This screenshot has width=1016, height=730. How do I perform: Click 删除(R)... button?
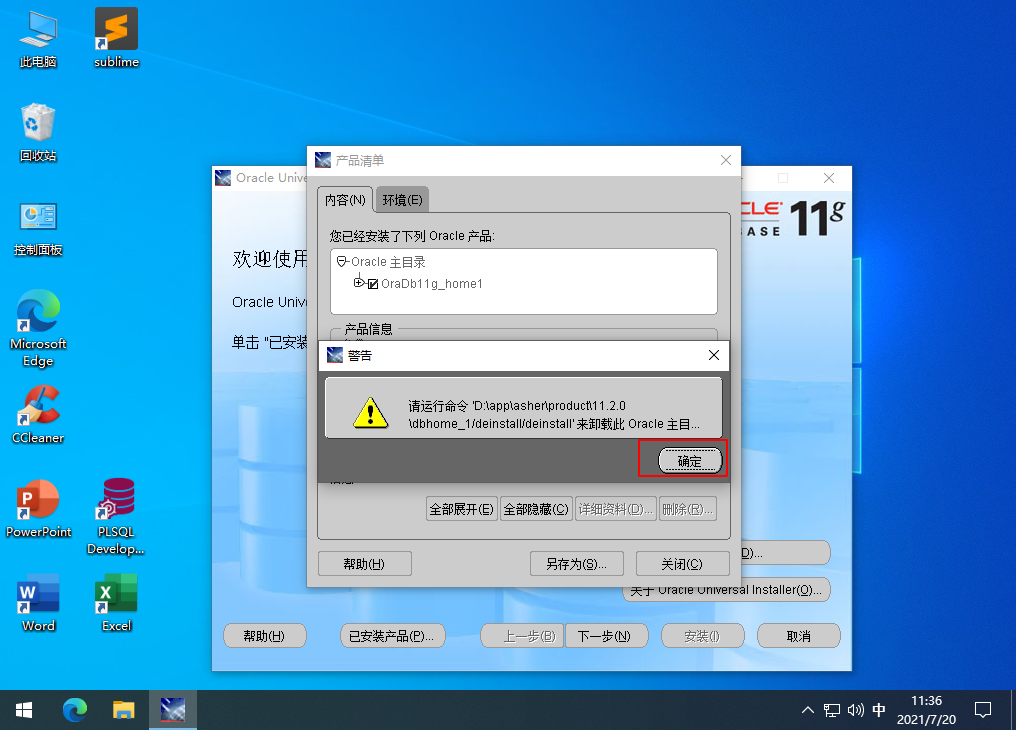click(687, 509)
